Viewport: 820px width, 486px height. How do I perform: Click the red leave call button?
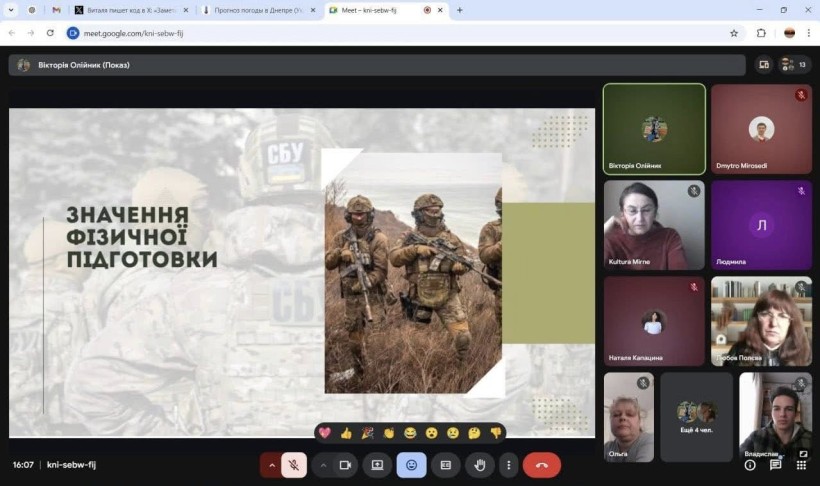coord(541,465)
